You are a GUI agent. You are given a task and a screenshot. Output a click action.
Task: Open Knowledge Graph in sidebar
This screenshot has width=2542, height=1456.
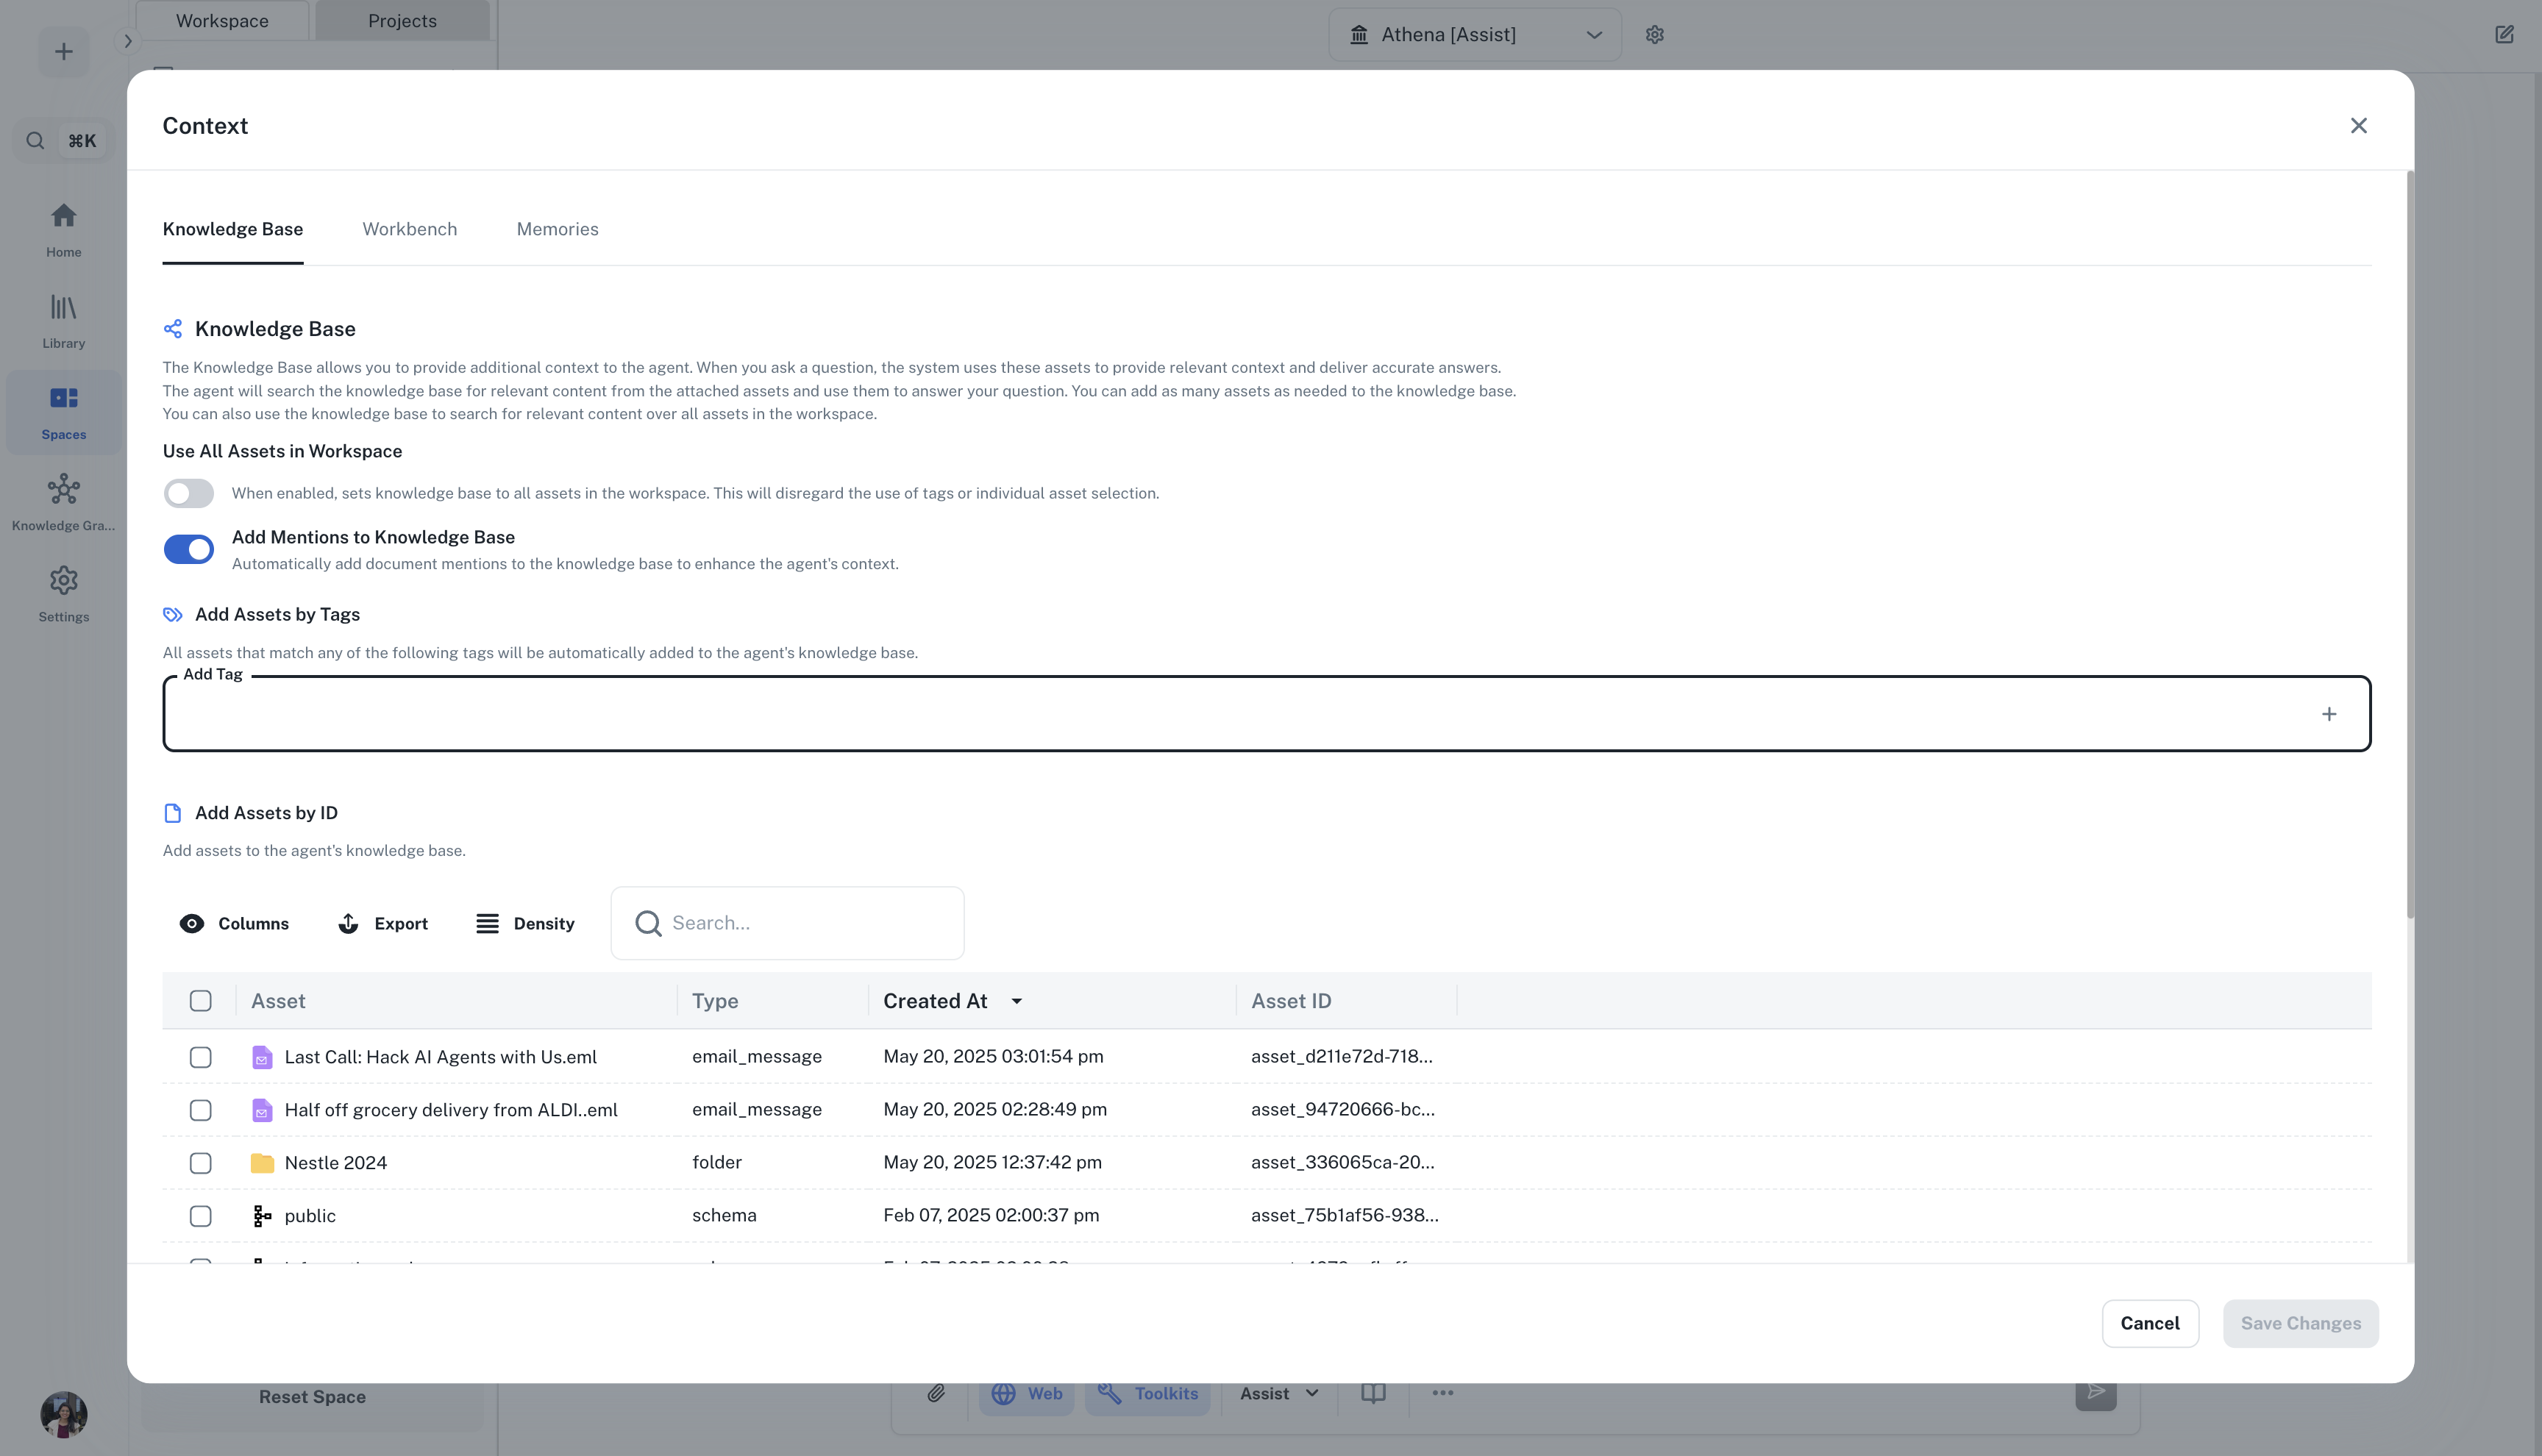pos(63,501)
